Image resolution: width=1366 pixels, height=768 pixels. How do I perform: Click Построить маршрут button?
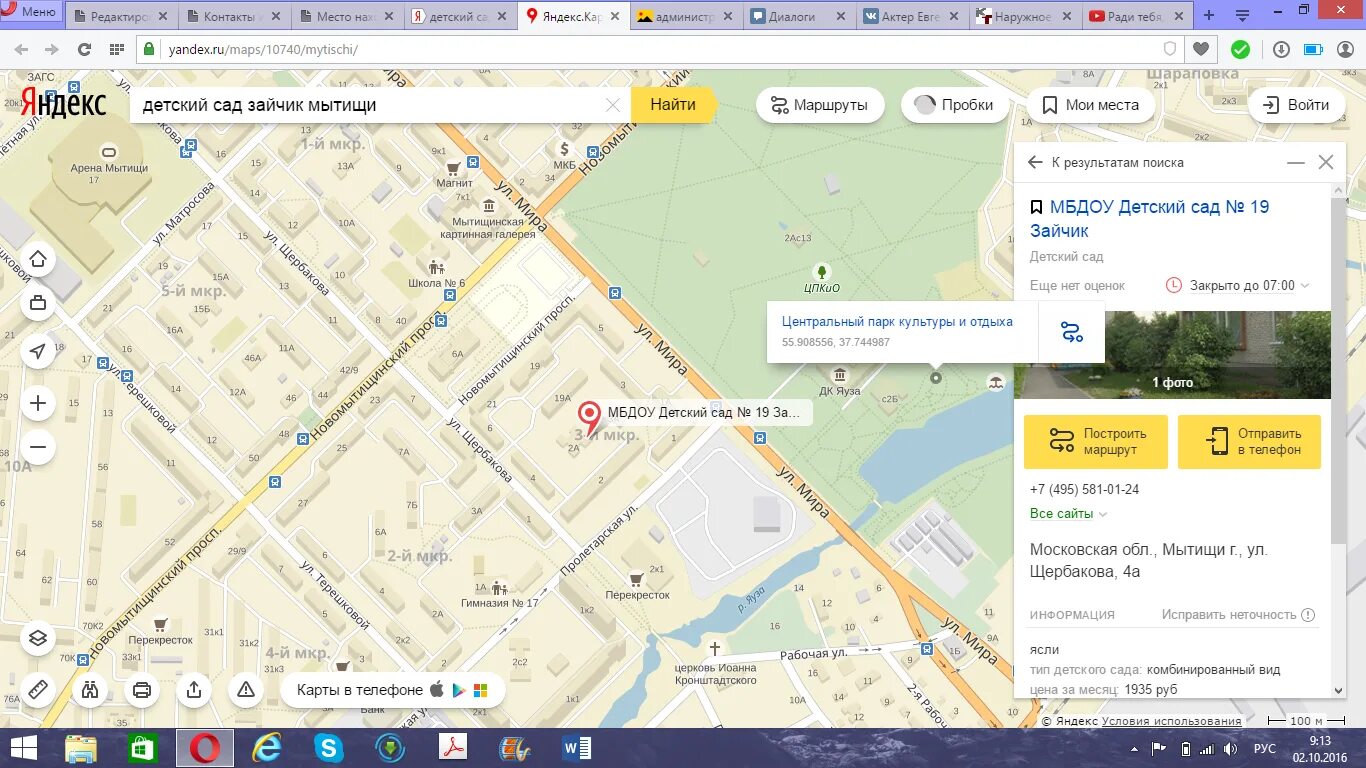[x=1096, y=442]
